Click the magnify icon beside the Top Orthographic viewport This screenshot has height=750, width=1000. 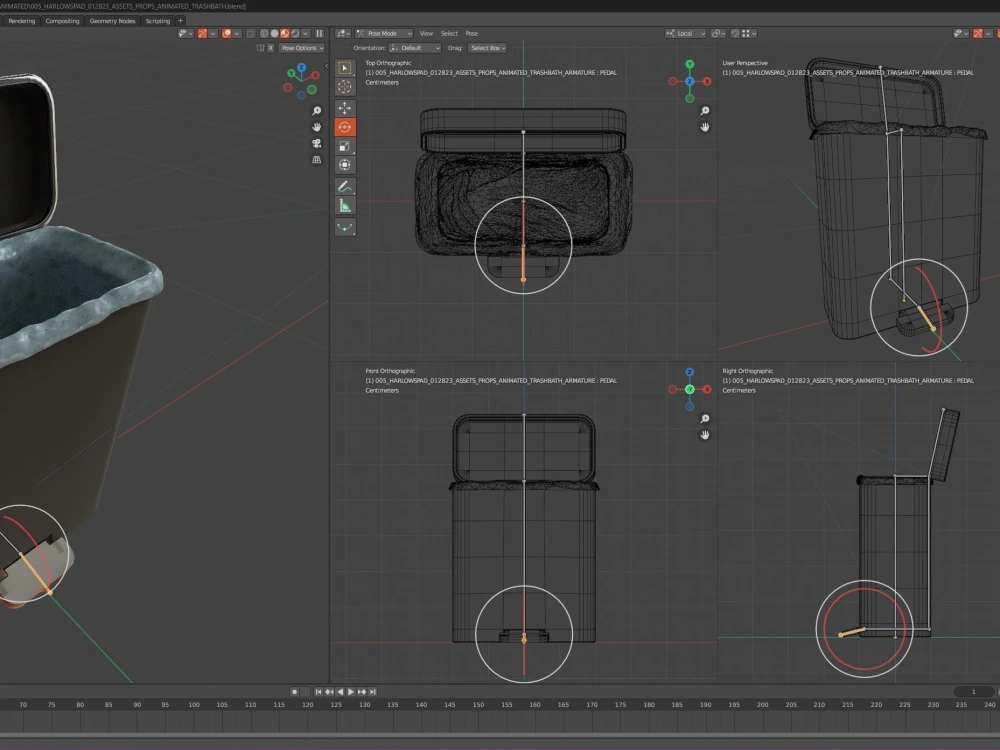pos(705,110)
